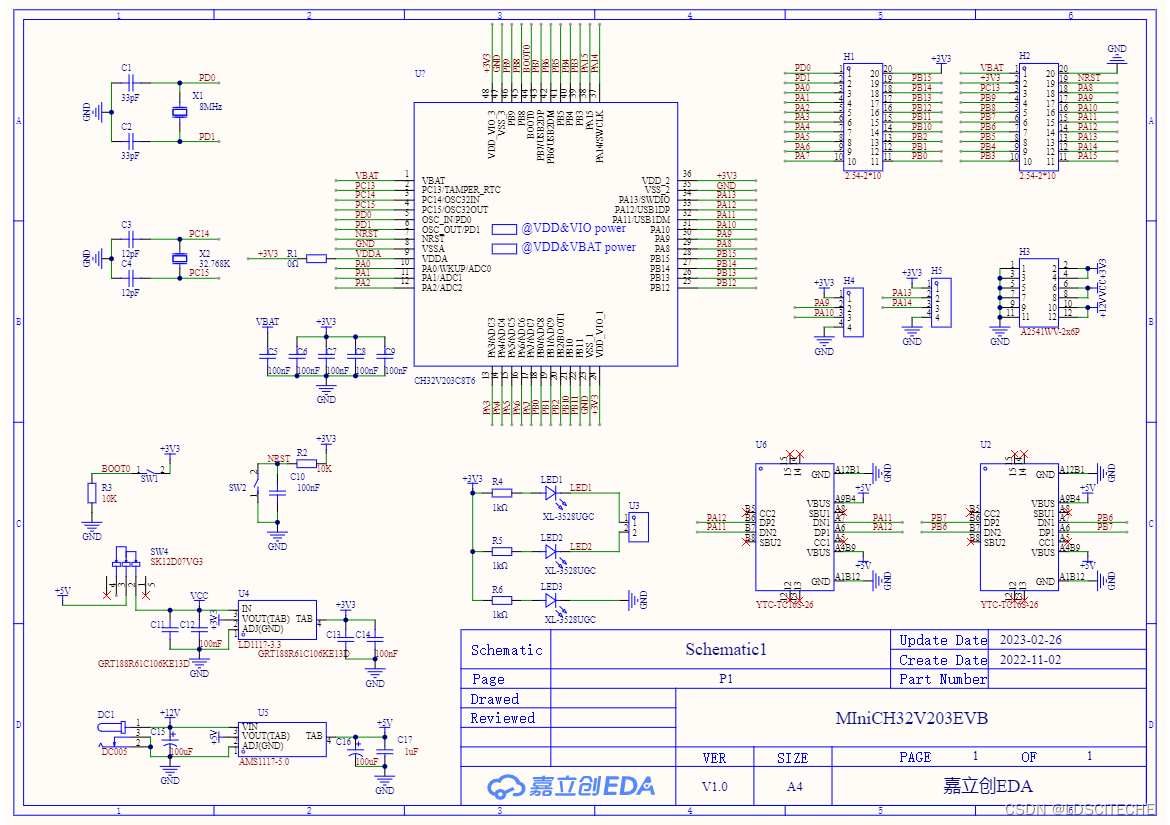Select the U6 USB Type-C connector body

[x=795, y=527]
